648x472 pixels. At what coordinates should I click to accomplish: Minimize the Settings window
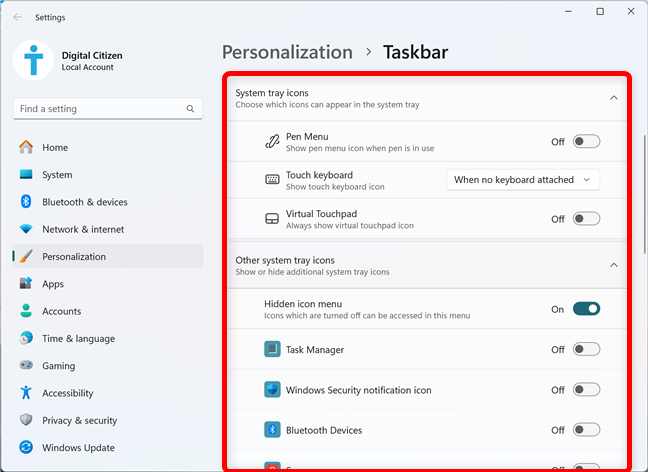[x=569, y=12]
